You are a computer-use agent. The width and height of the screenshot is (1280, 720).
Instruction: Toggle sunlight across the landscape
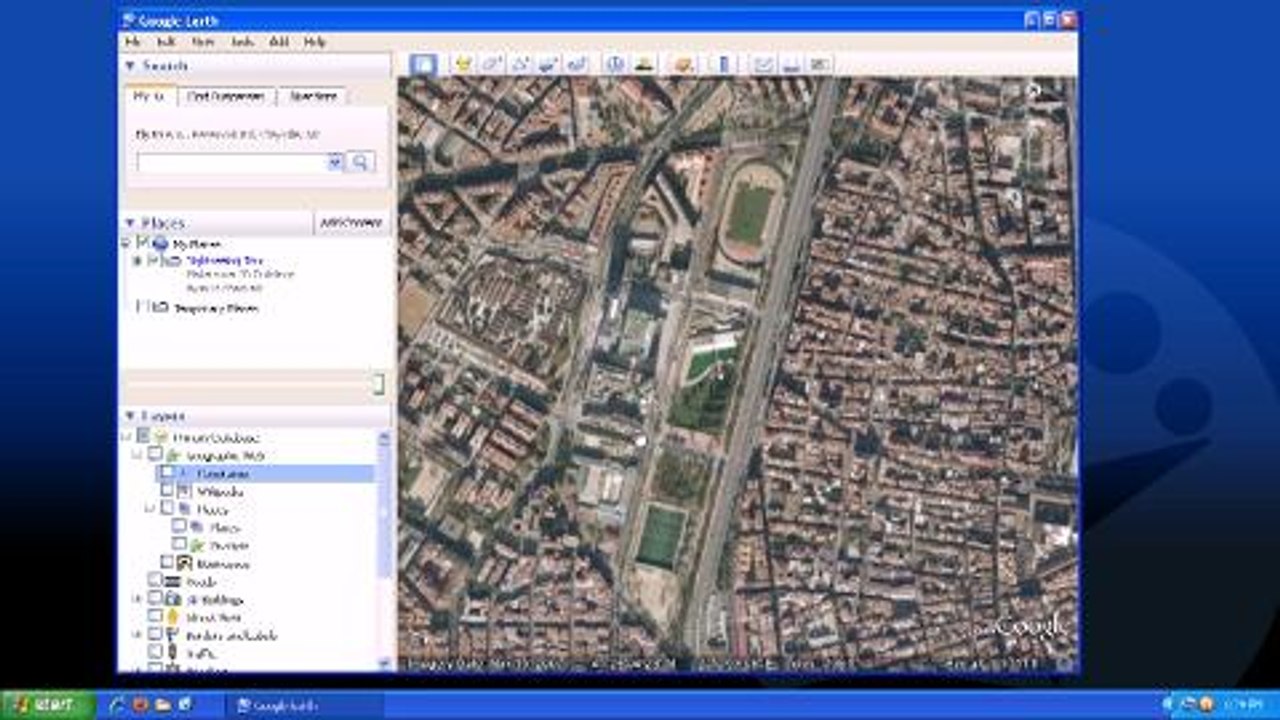pyautogui.click(x=644, y=64)
